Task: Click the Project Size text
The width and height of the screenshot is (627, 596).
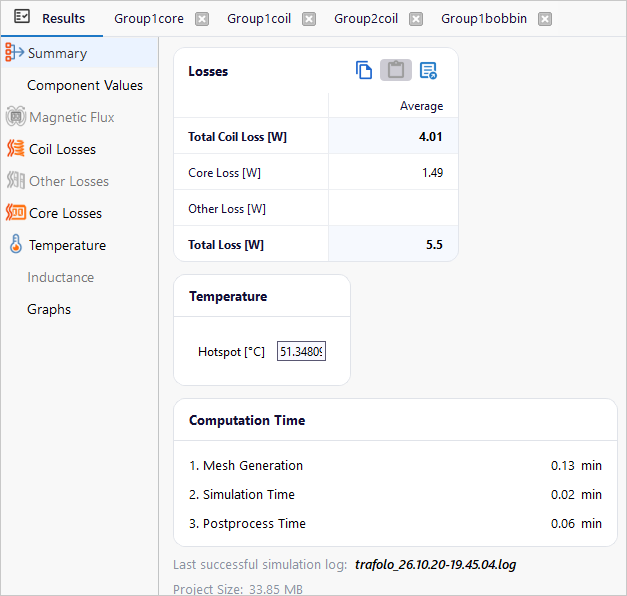Action: [x=238, y=589]
